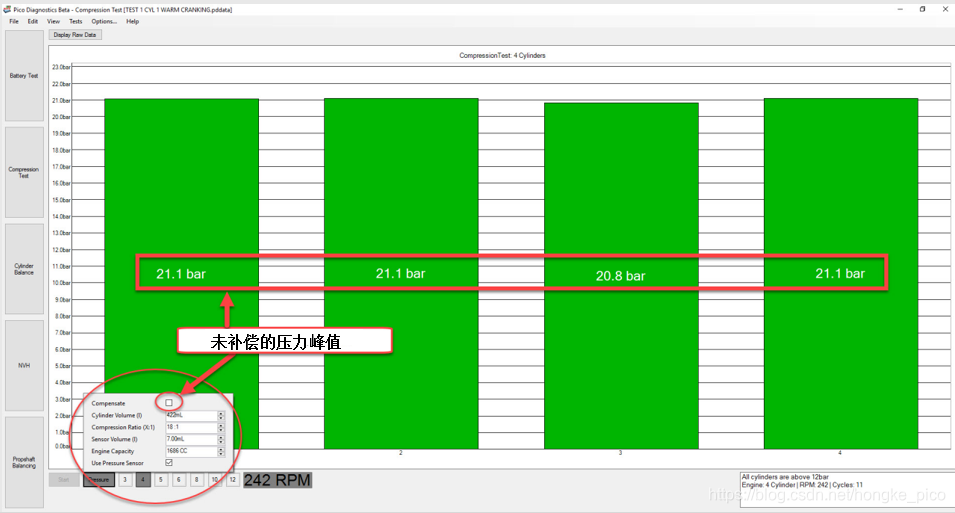The width and height of the screenshot is (955, 513).
Task: Click the Sensor Volume input field
Action: 192,439
